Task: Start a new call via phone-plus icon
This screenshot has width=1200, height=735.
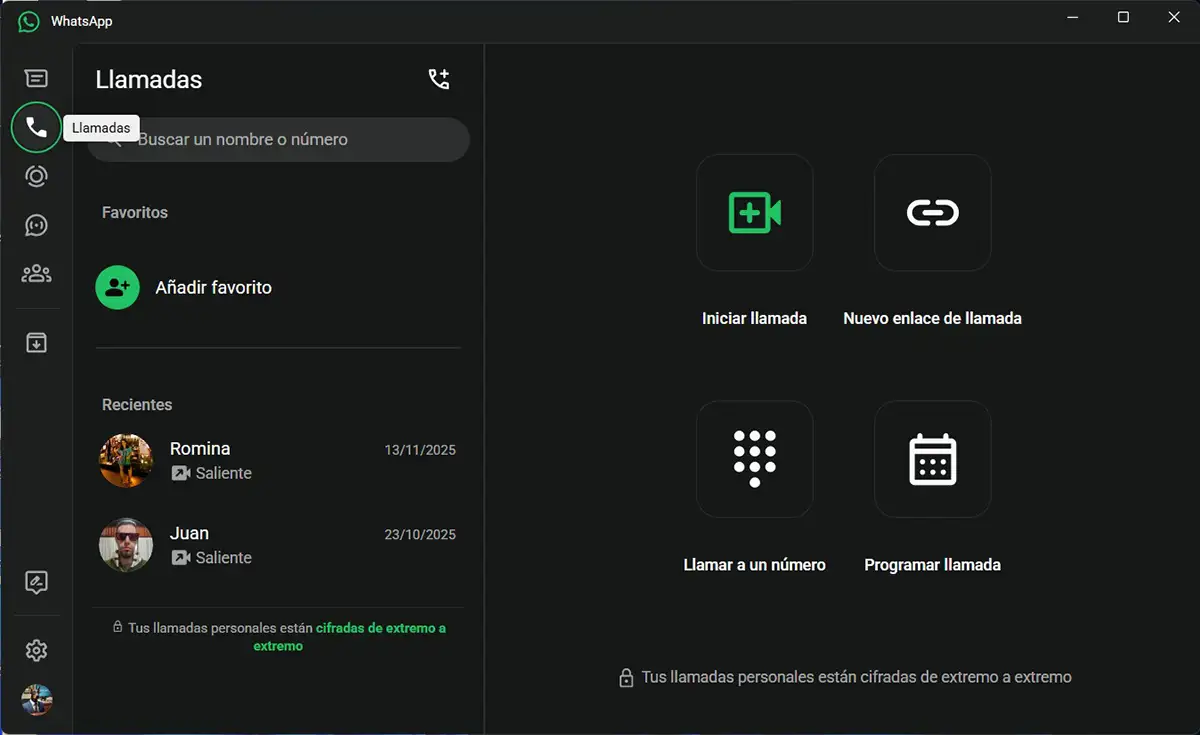Action: point(439,78)
